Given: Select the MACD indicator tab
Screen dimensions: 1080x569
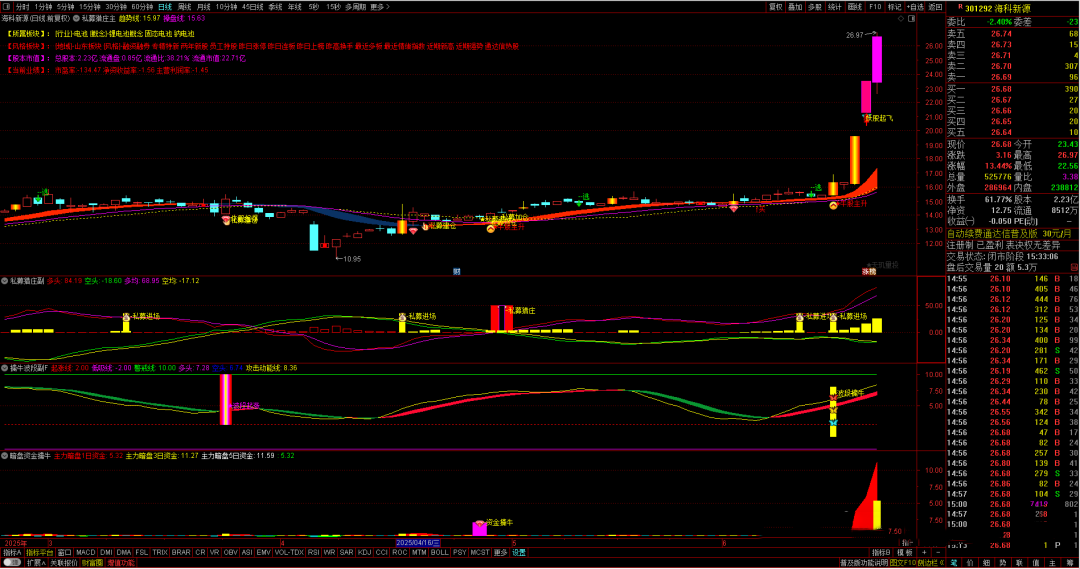Looking at the screenshot, I should (x=86, y=552).
